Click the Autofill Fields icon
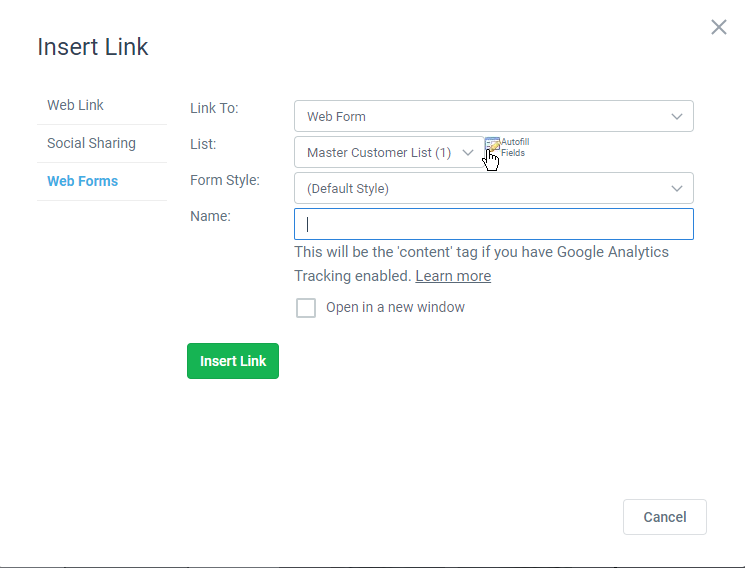Viewport: 745px width, 568px height. pyautogui.click(x=492, y=146)
